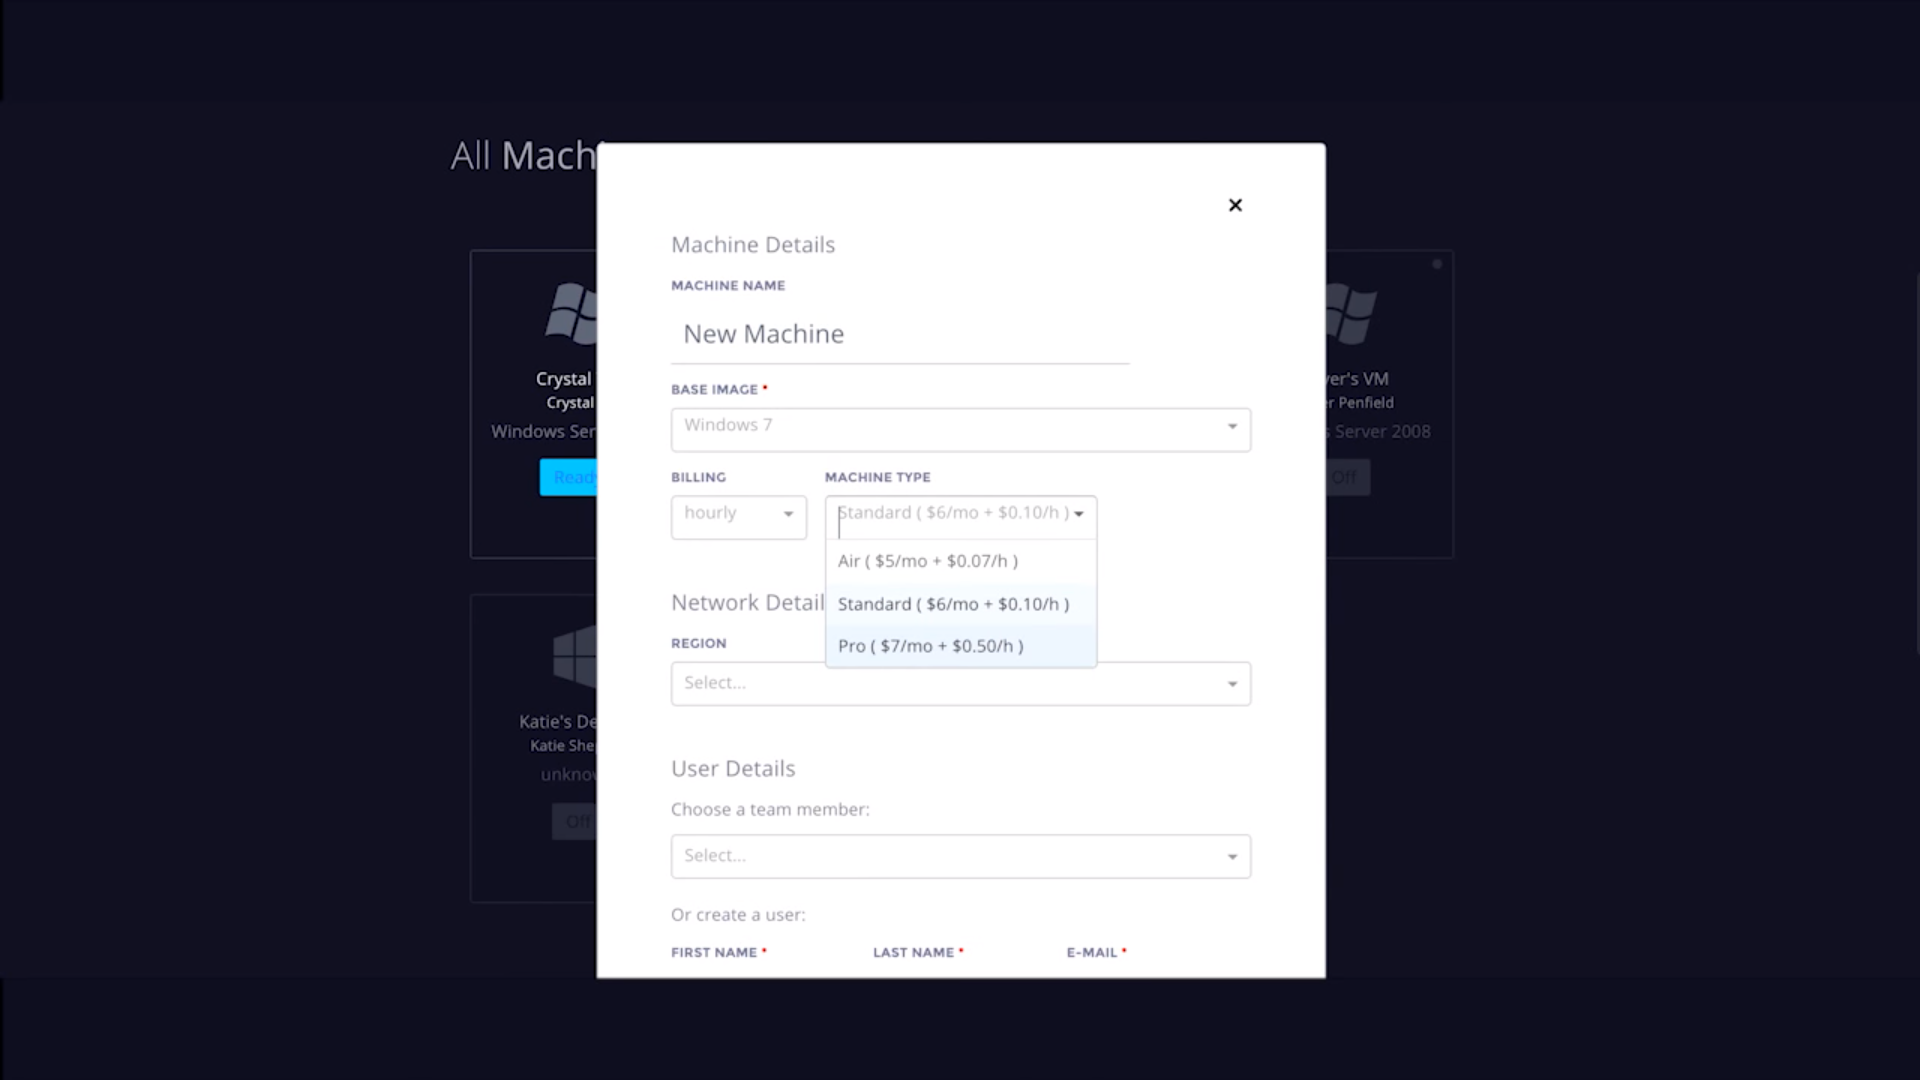Open the Base Image dropdown

click(x=950, y=429)
